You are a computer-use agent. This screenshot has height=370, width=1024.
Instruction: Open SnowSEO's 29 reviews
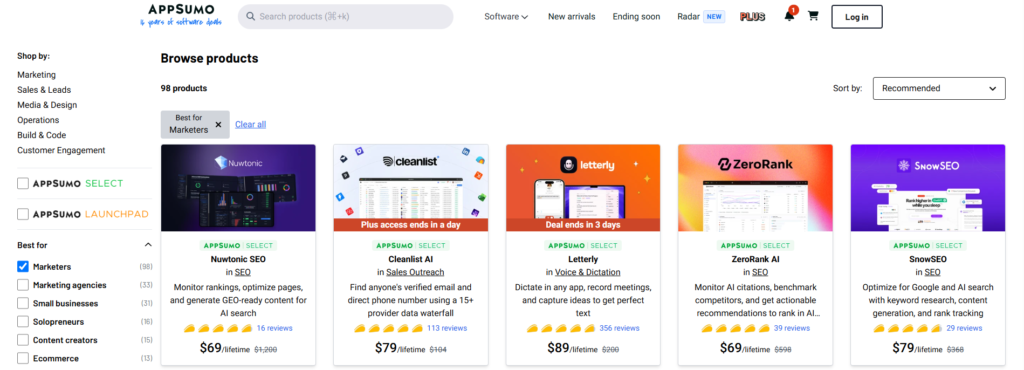[x=964, y=328]
